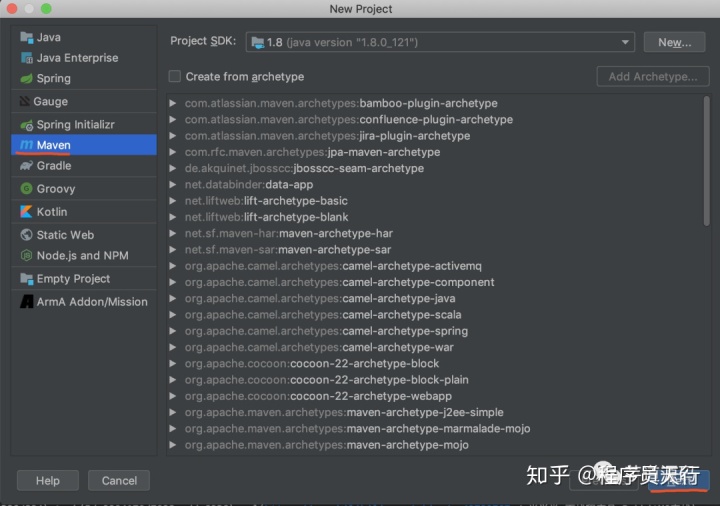The image size is (720, 506).
Task: Click the Gradle elephant icon
Action: click(x=27, y=166)
